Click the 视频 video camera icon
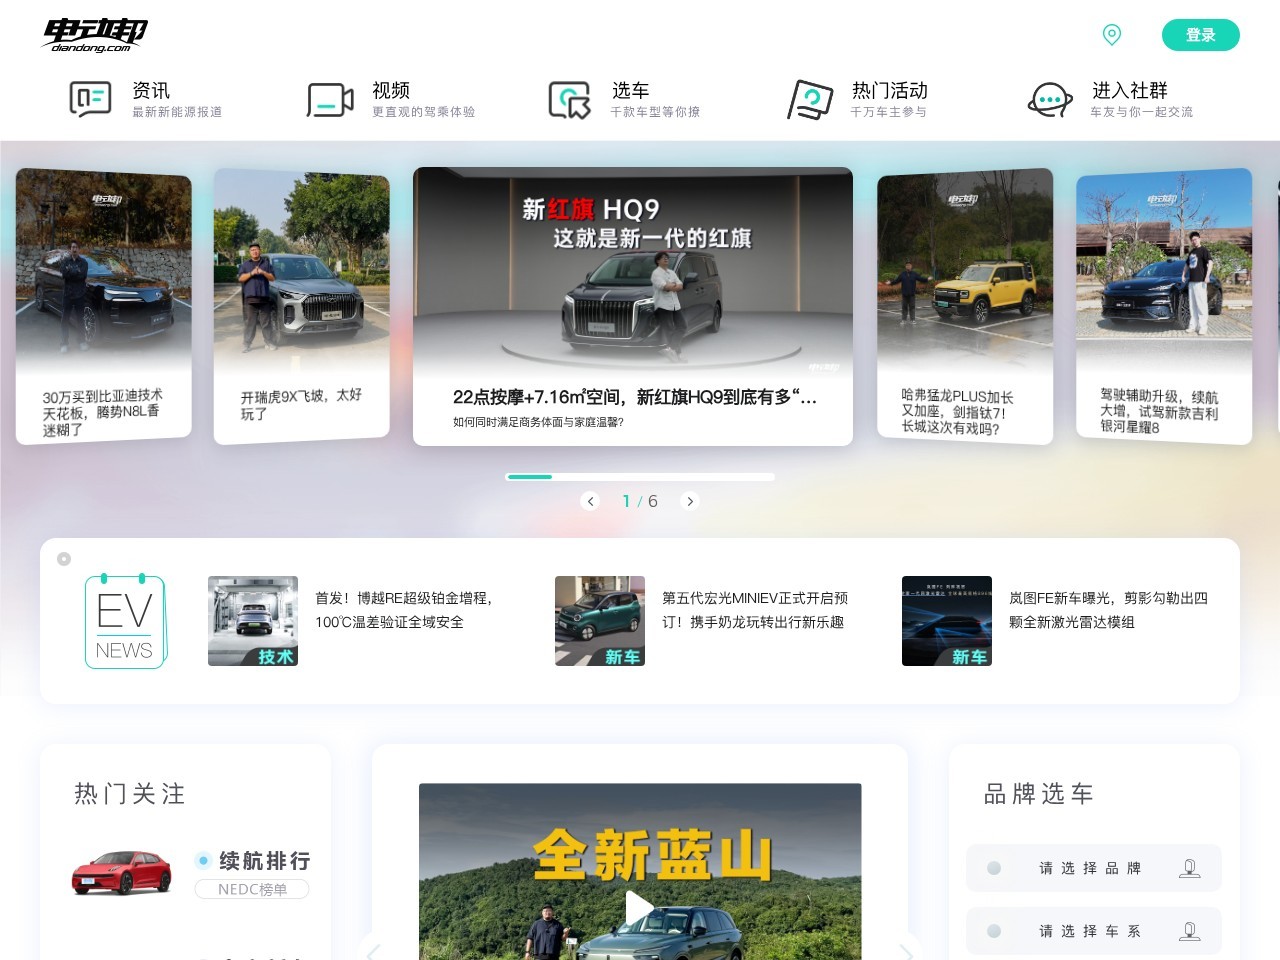The height and width of the screenshot is (960, 1280). [x=330, y=100]
